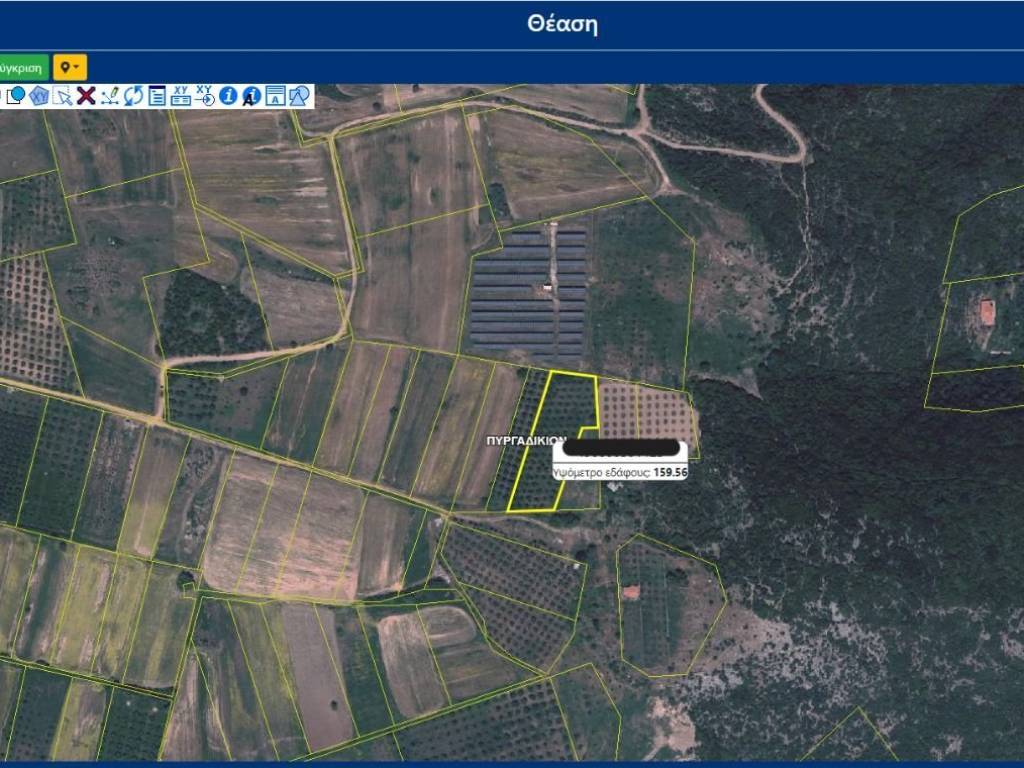Click the Θέαση page title
Screen dimensions: 1024x768
coord(562,24)
